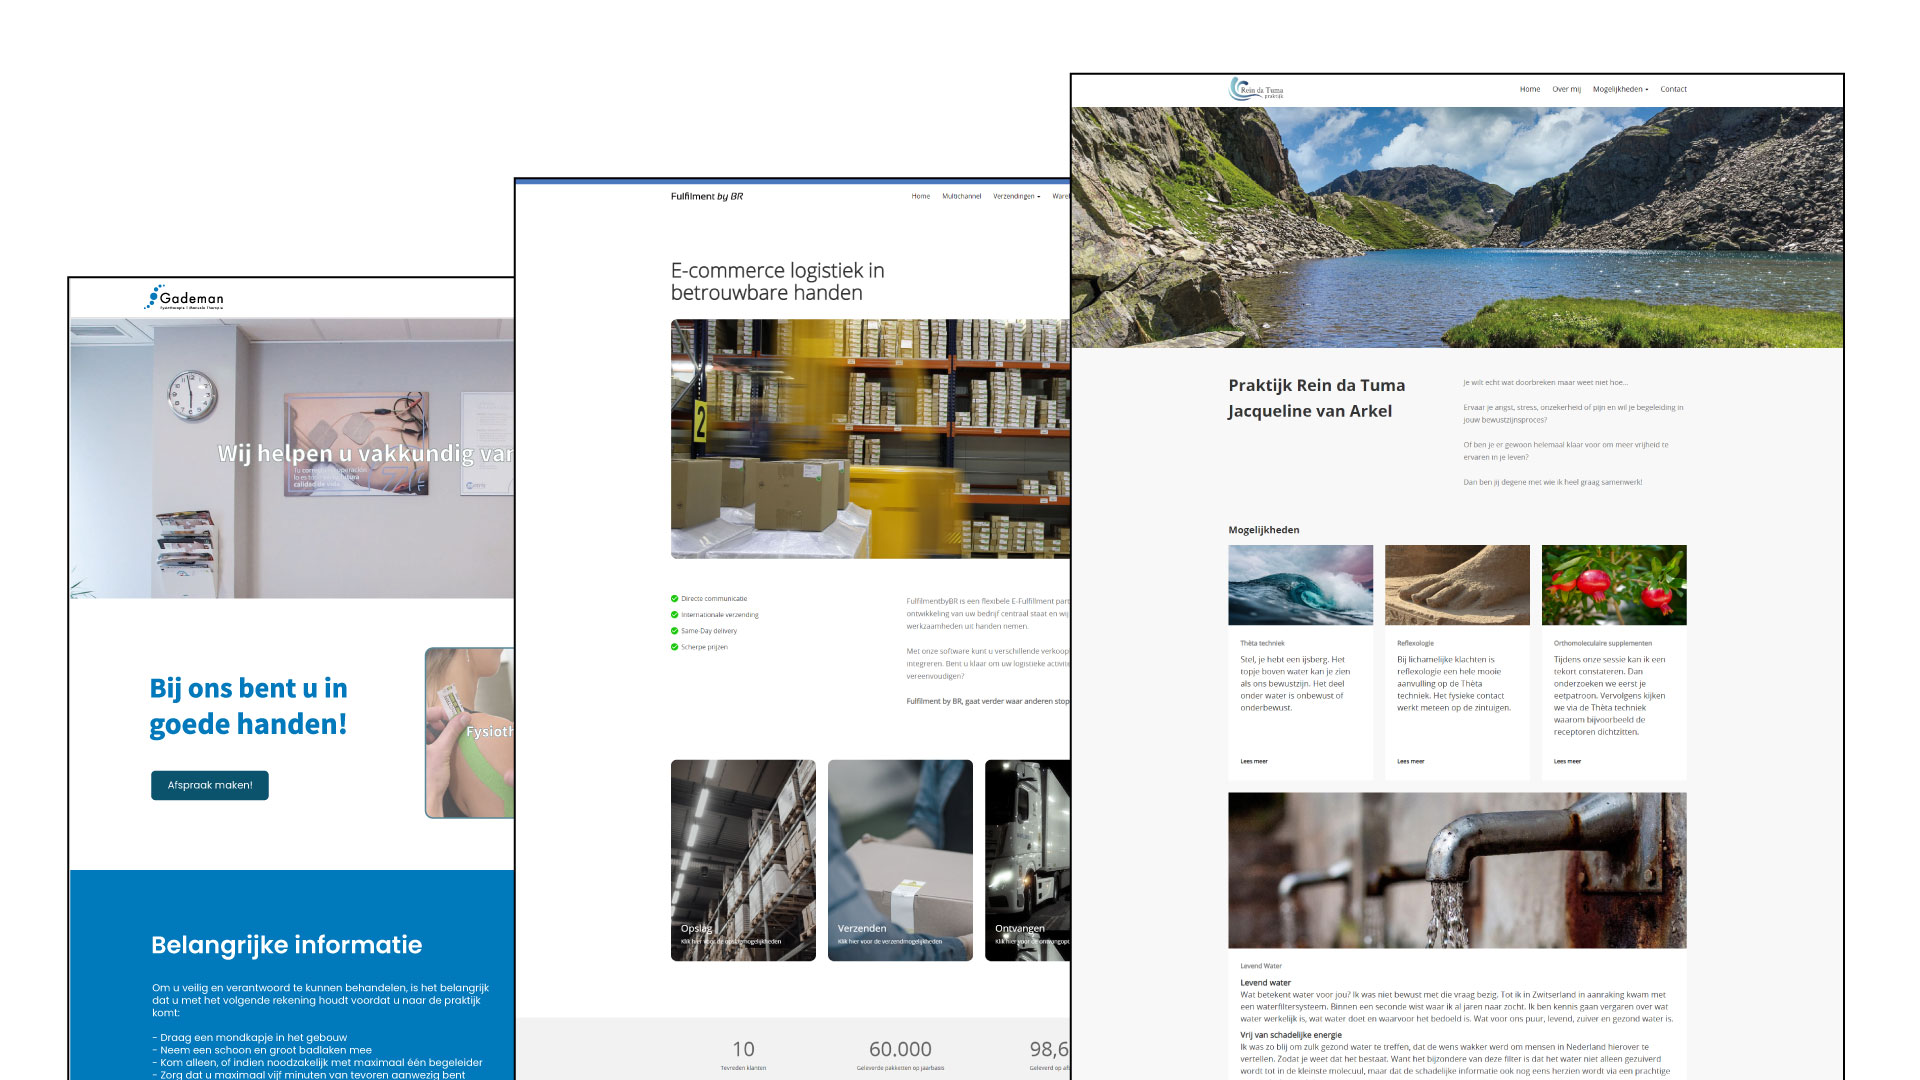Click the Thèta techniek card title
The image size is (1920, 1080).
click(x=1262, y=643)
